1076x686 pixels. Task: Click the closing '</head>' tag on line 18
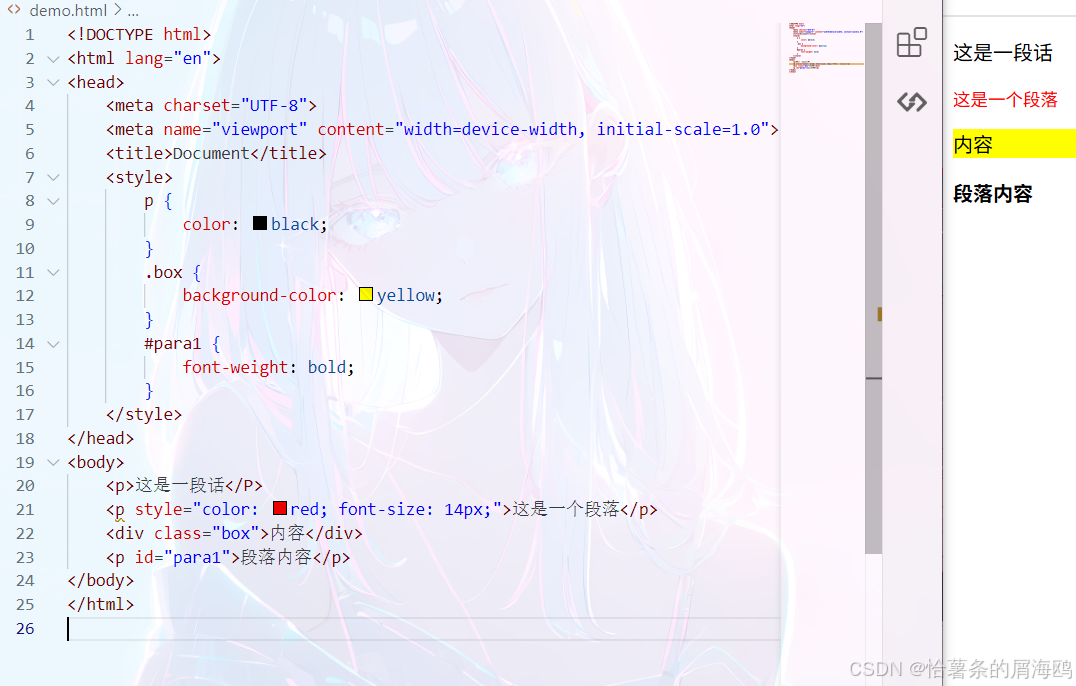(x=101, y=439)
